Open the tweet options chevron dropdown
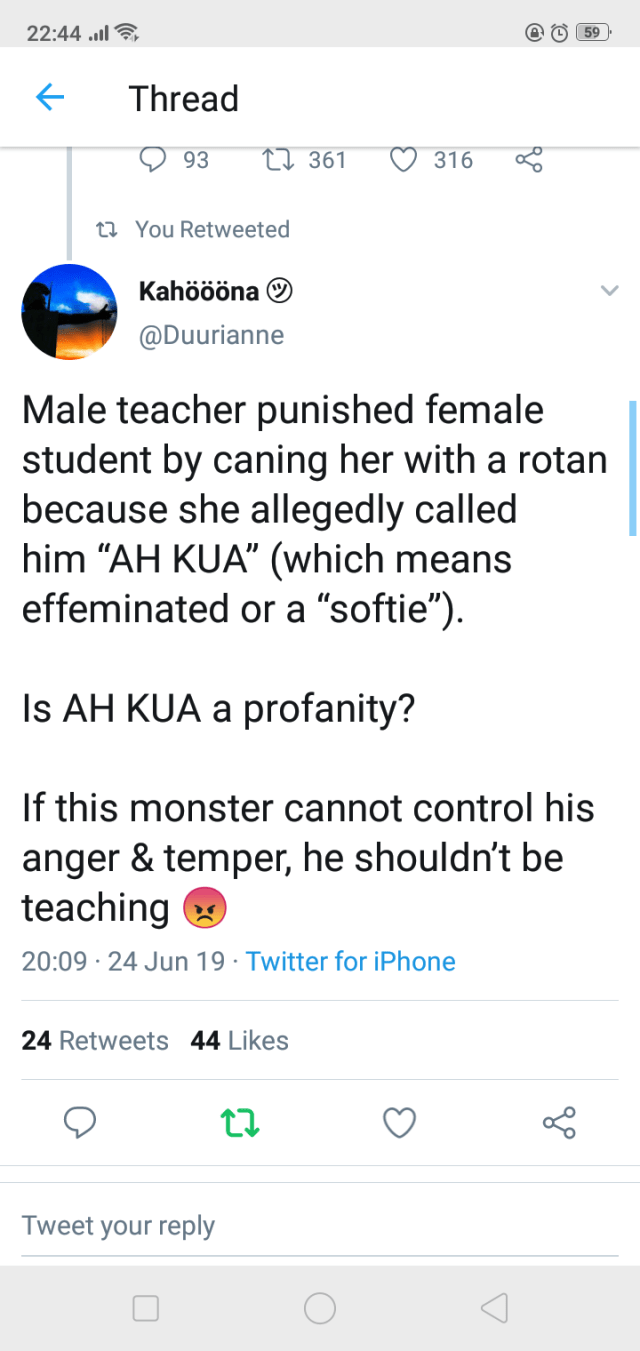The image size is (640, 1351). coord(609,291)
